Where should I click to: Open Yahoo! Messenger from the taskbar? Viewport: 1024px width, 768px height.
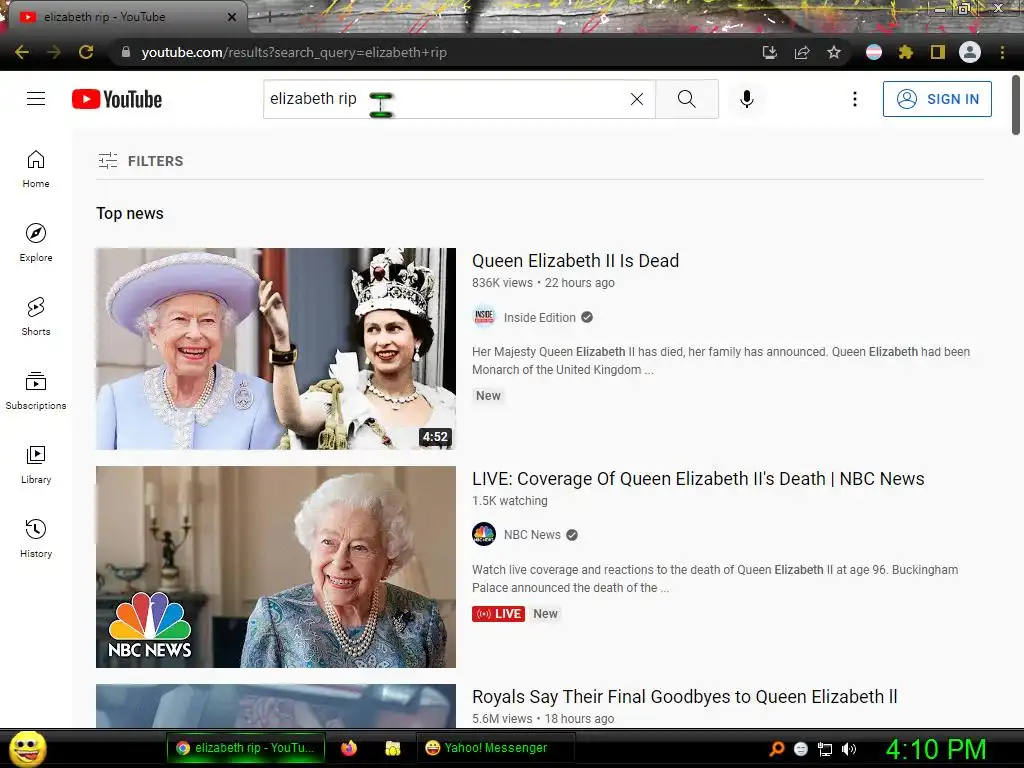click(495, 748)
